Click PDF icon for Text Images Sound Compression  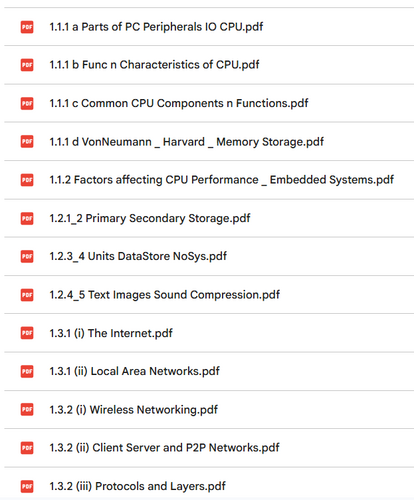[27, 295]
